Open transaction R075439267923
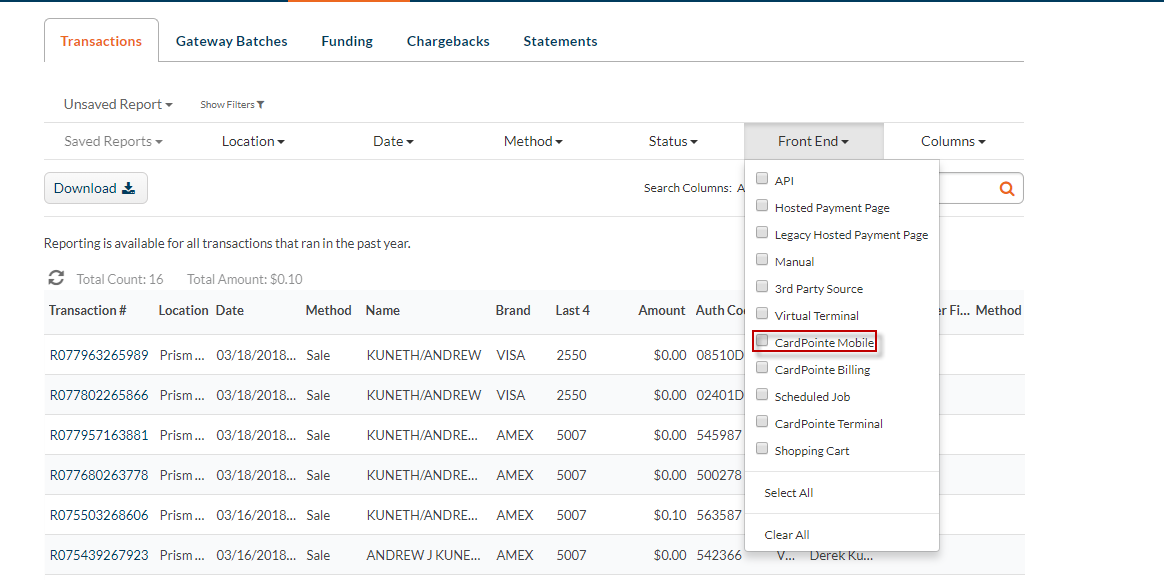This screenshot has height=580, width=1164. 99,555
